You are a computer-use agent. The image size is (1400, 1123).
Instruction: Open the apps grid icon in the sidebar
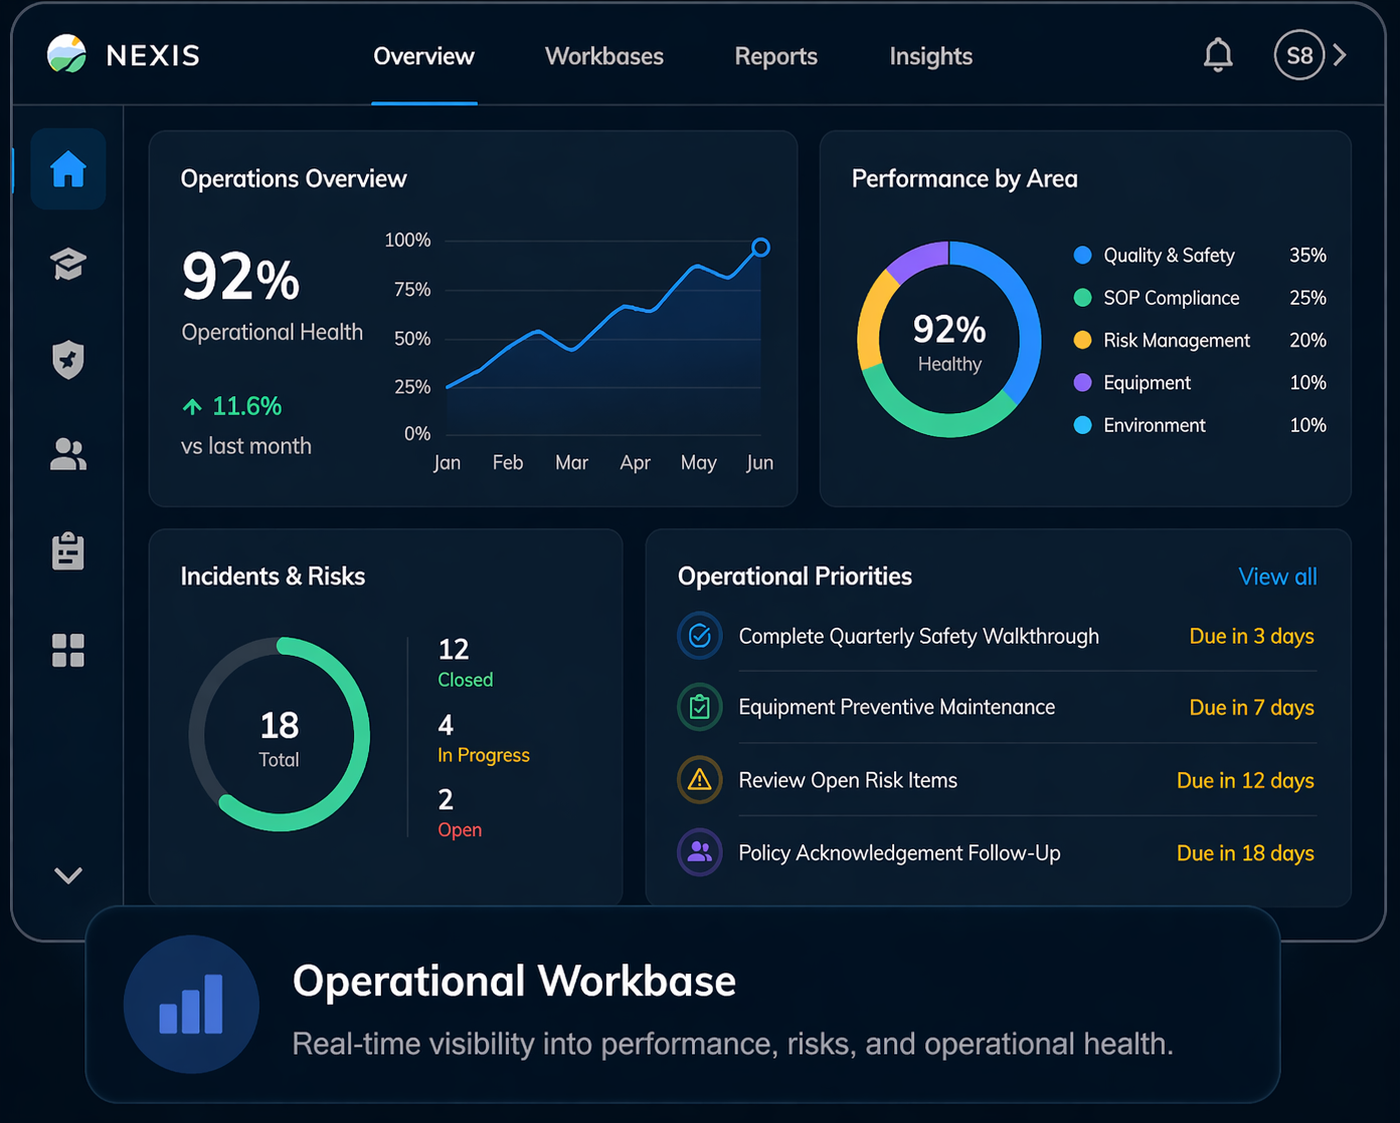68,650
